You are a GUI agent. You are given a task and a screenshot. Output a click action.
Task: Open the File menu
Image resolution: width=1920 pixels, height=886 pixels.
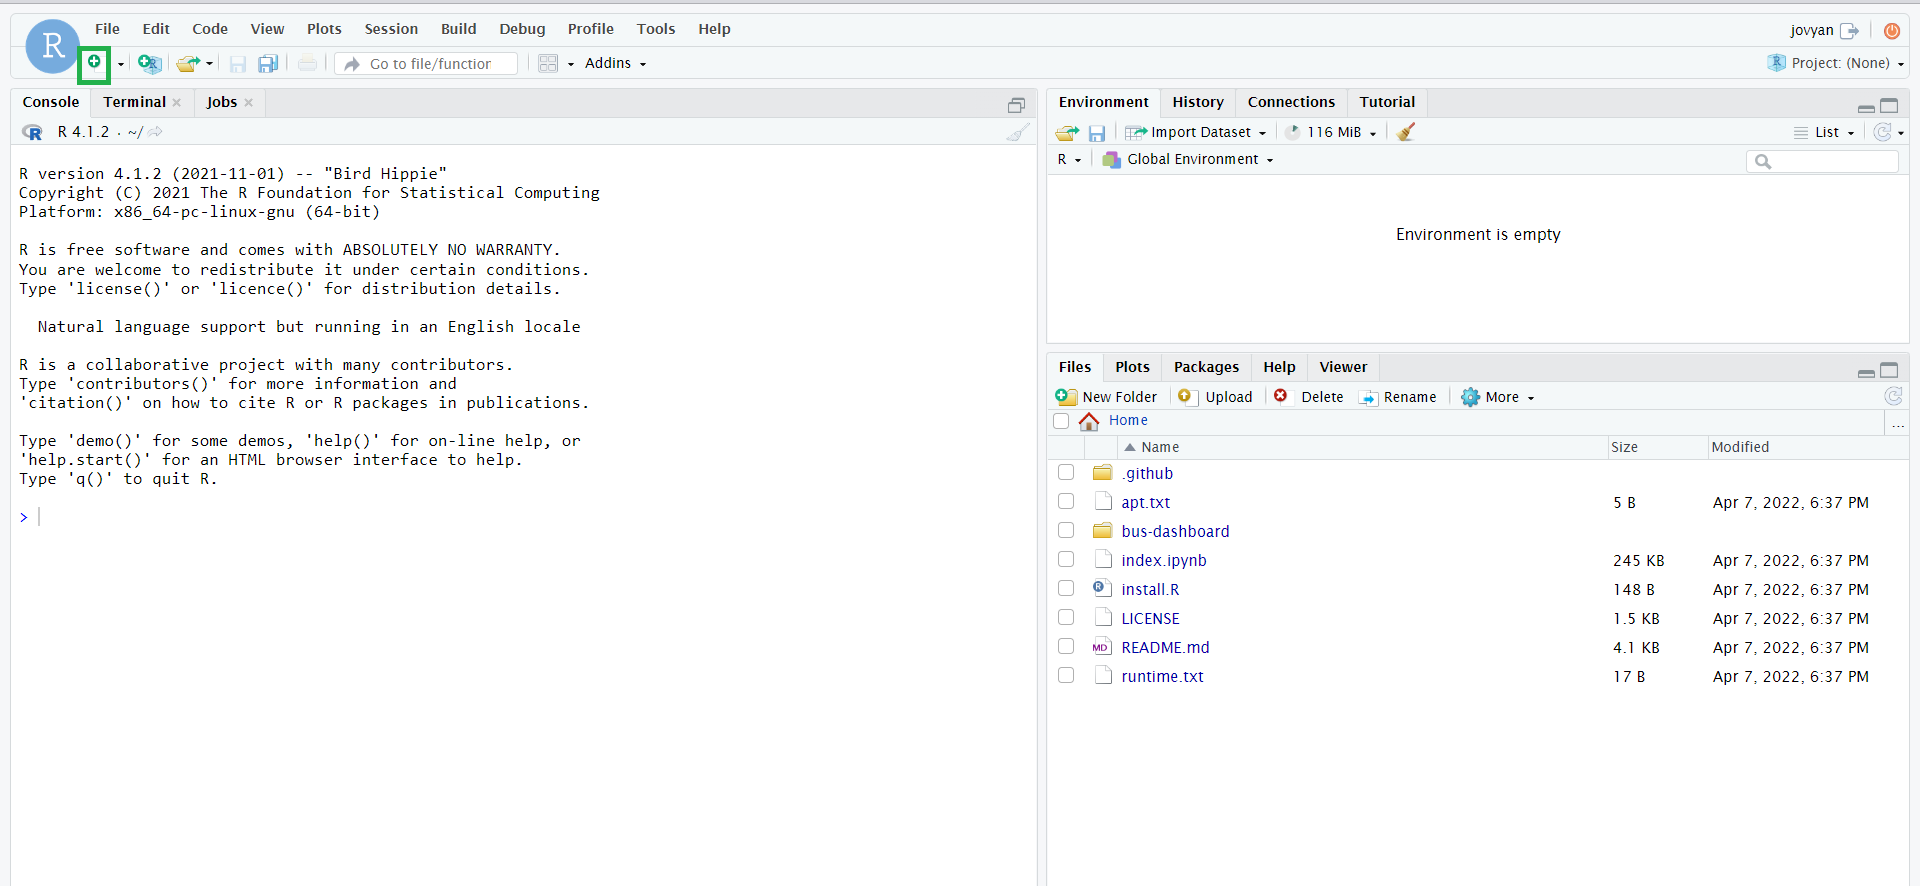[107, 29]
